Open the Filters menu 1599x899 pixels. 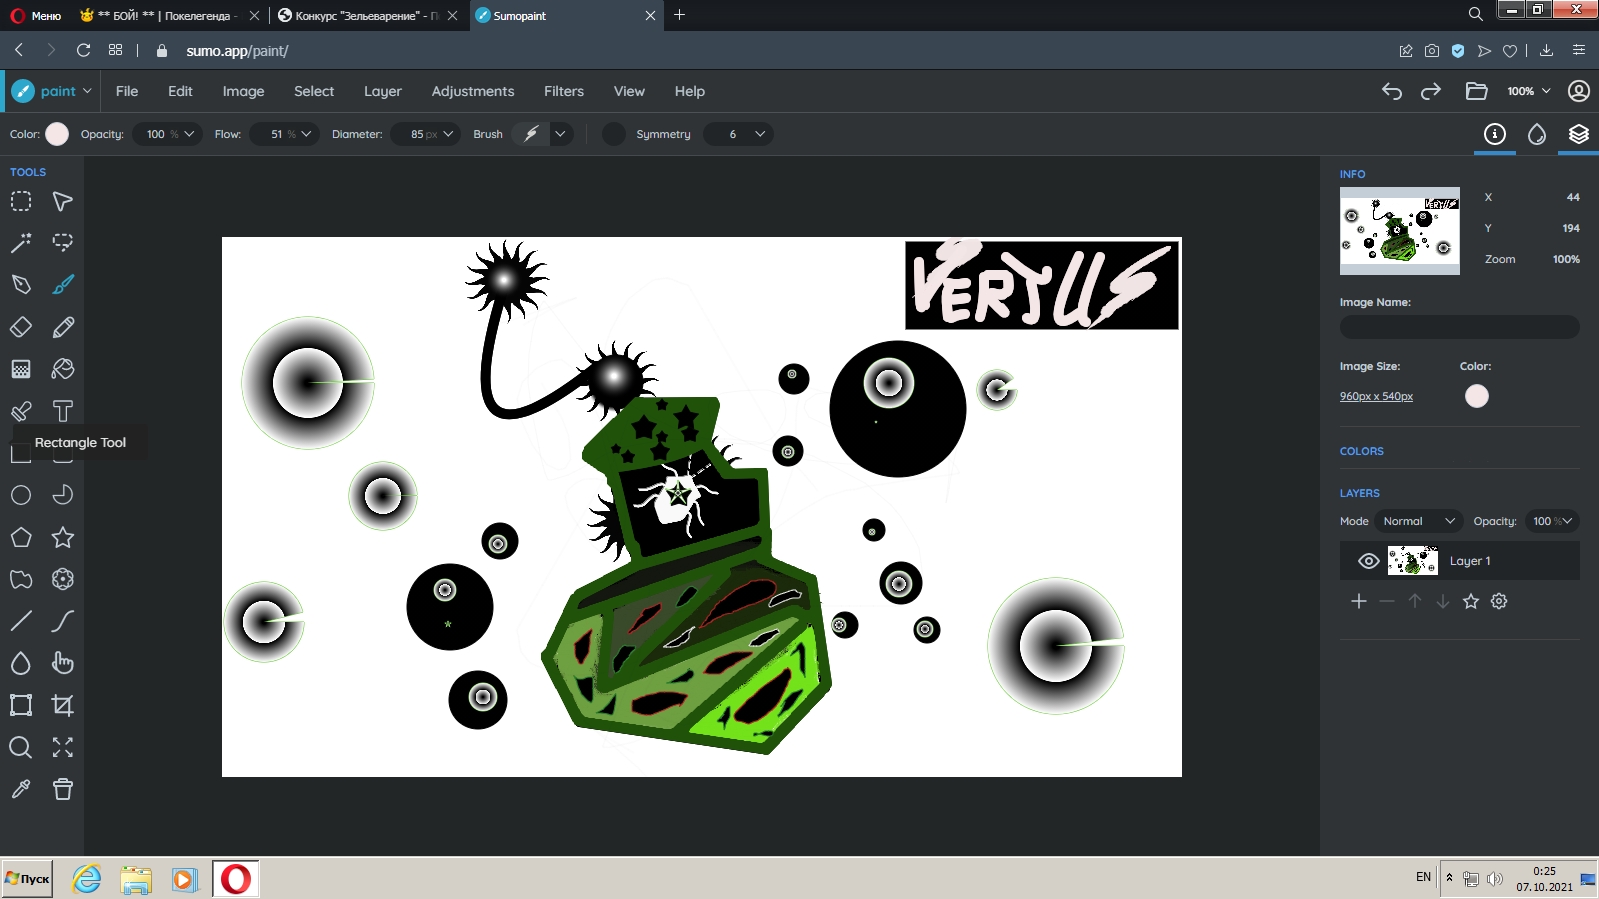pyautogui.click(x=563, y=91)
